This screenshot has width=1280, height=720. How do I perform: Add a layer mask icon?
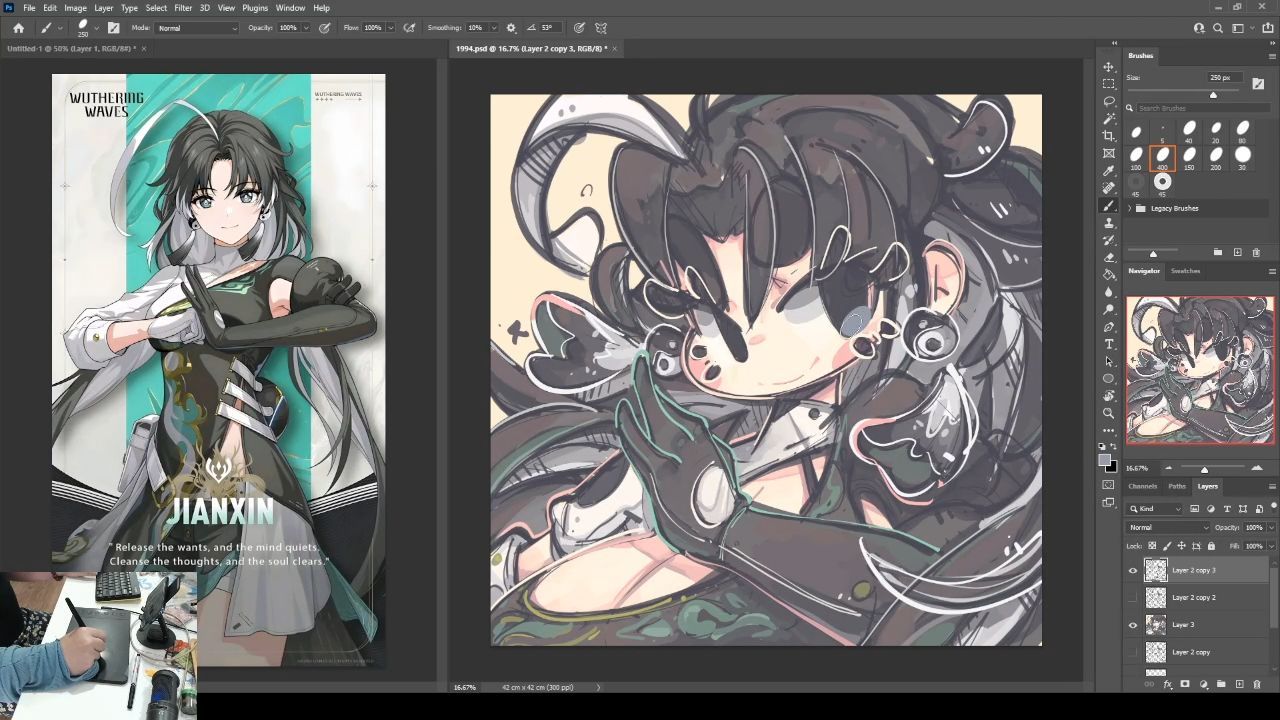[x=1185, y=684]
